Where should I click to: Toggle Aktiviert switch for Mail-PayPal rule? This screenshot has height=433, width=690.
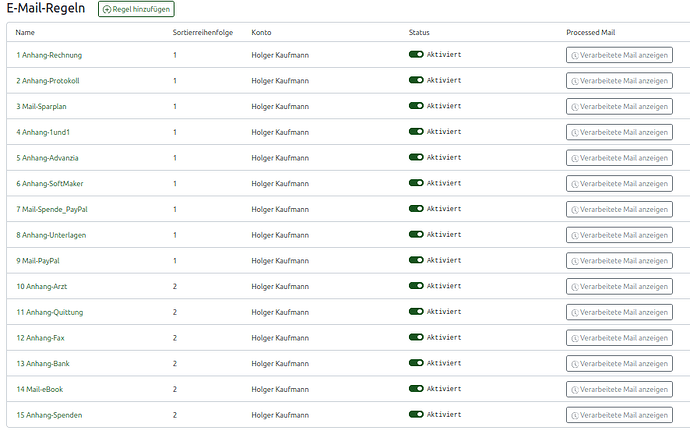tap(416, 260)
